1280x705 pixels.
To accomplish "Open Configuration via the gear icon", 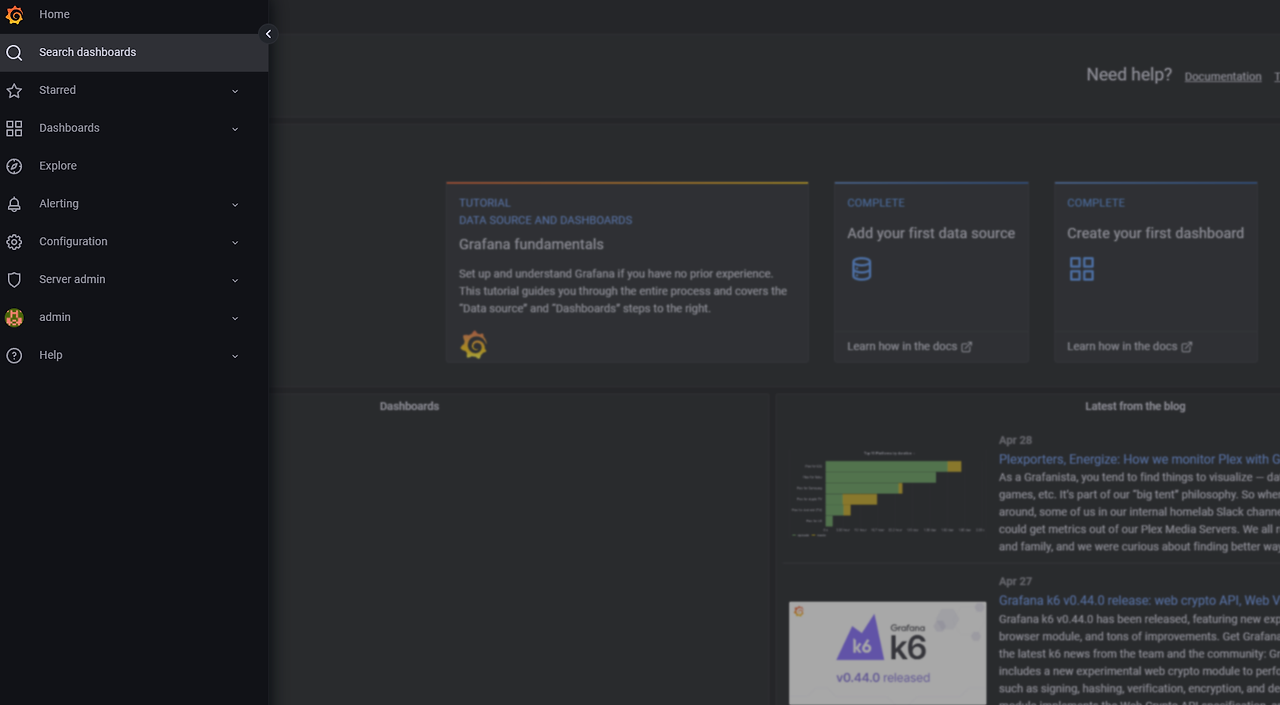I will (x=14, y=242).
